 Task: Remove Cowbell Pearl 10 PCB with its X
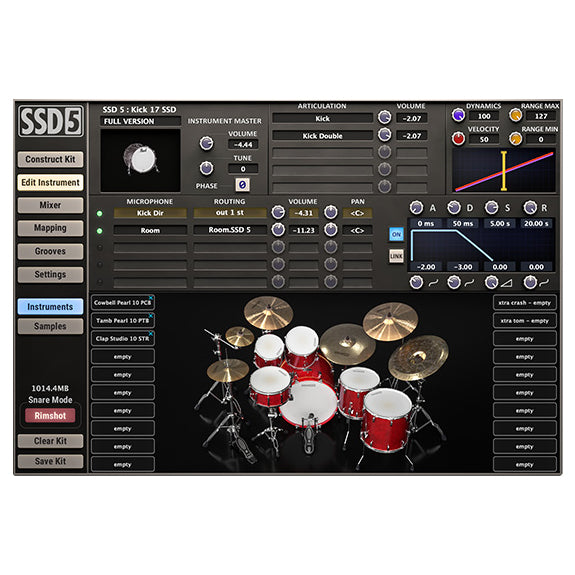[x=151, y=297]
